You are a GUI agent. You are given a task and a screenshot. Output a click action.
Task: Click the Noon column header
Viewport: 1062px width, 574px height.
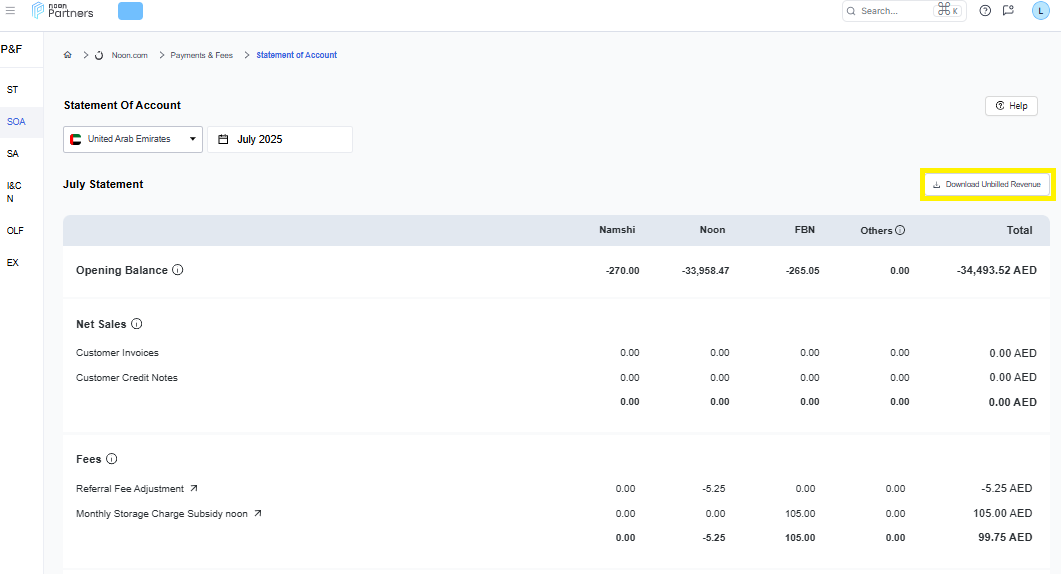click(713, 230)
